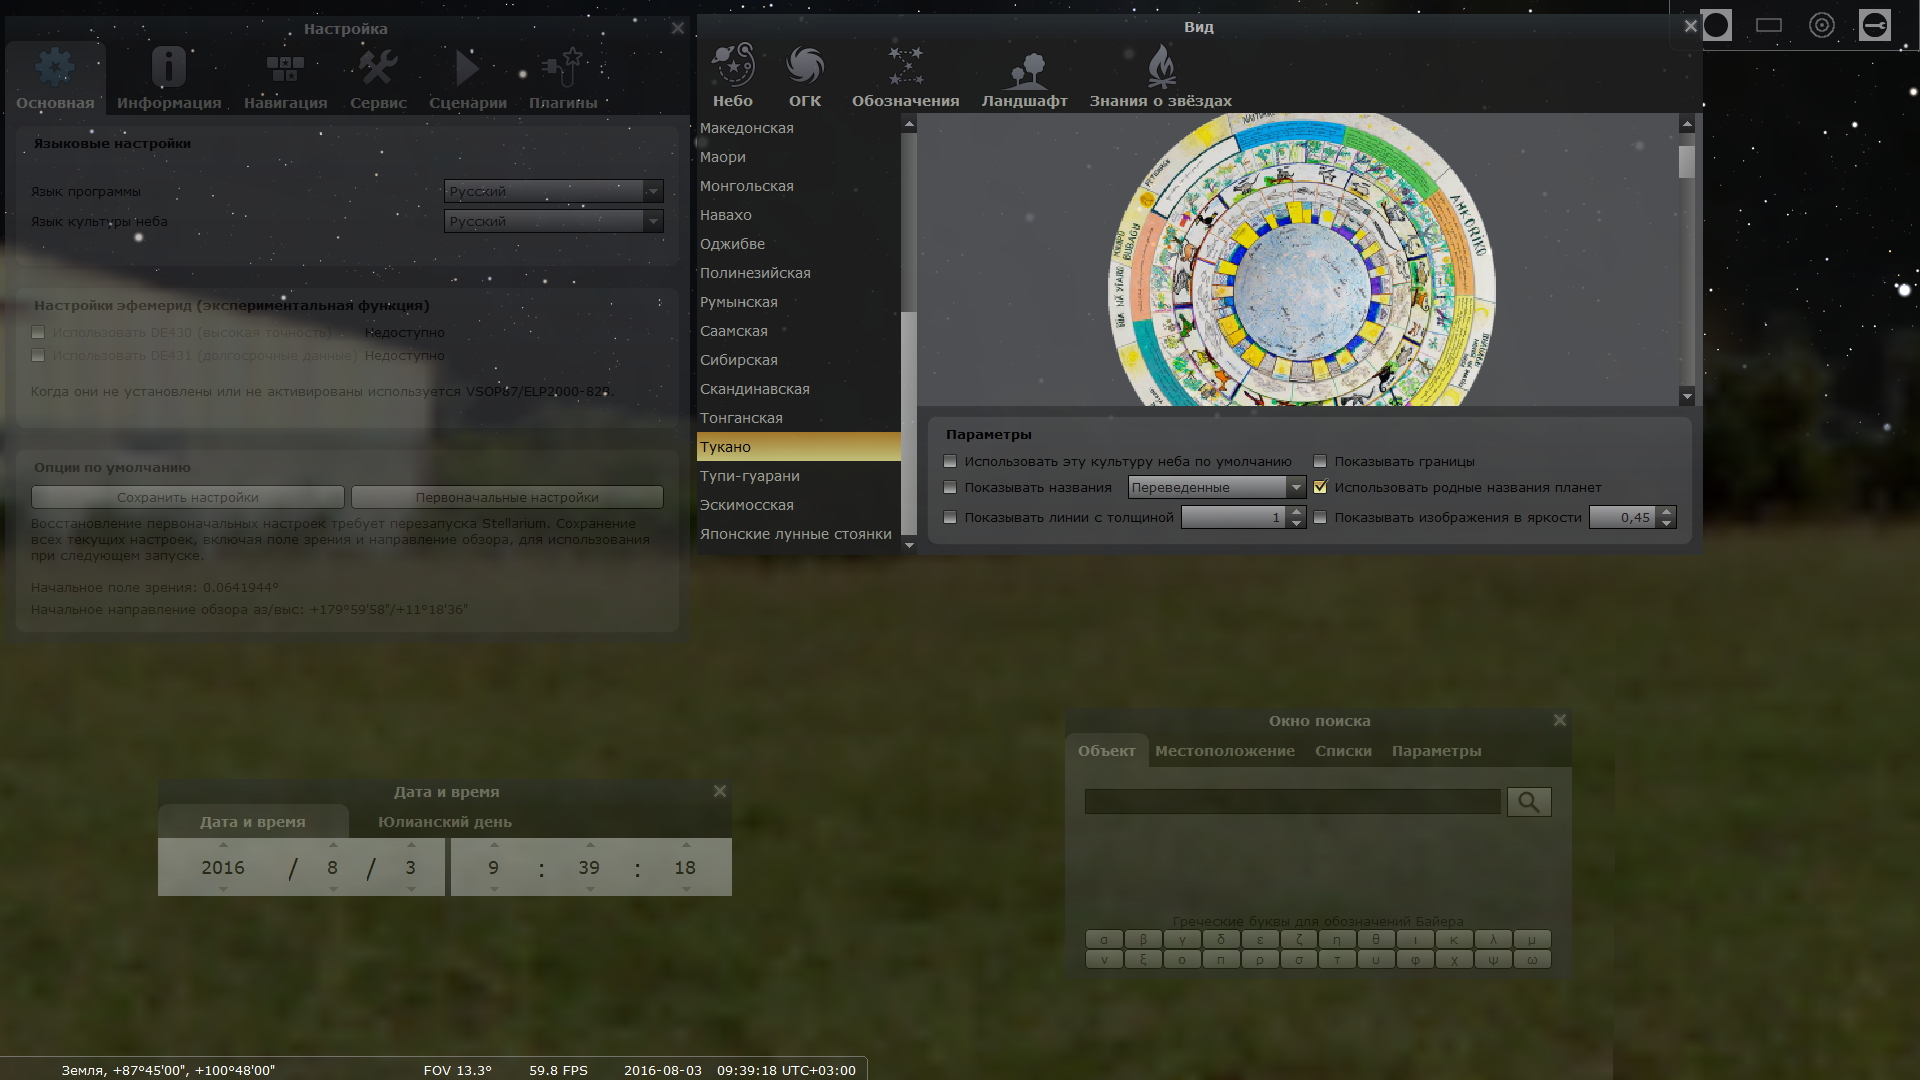
Task: Insert Greek letter λ in search
Action: (x=1493, y=939)
